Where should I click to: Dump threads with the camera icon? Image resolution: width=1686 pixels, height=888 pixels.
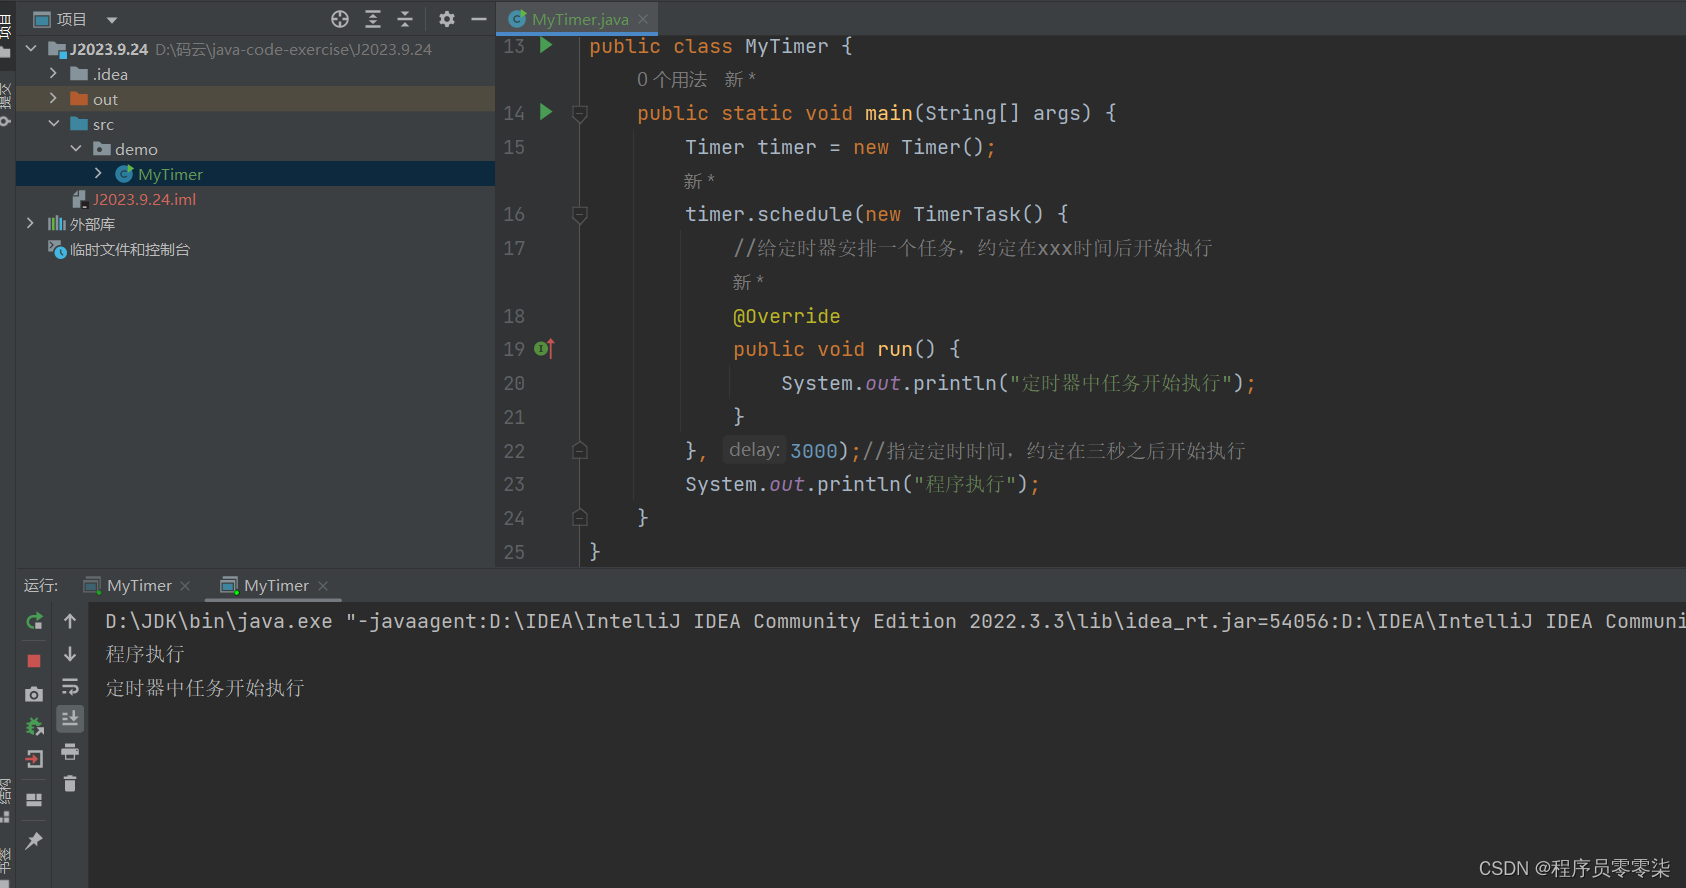pyautogui.click(x=34, y=694)
